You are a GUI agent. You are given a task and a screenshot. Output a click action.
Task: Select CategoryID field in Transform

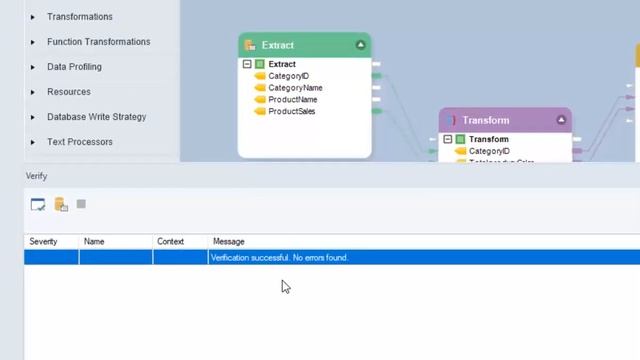click(x=489, y=151)
